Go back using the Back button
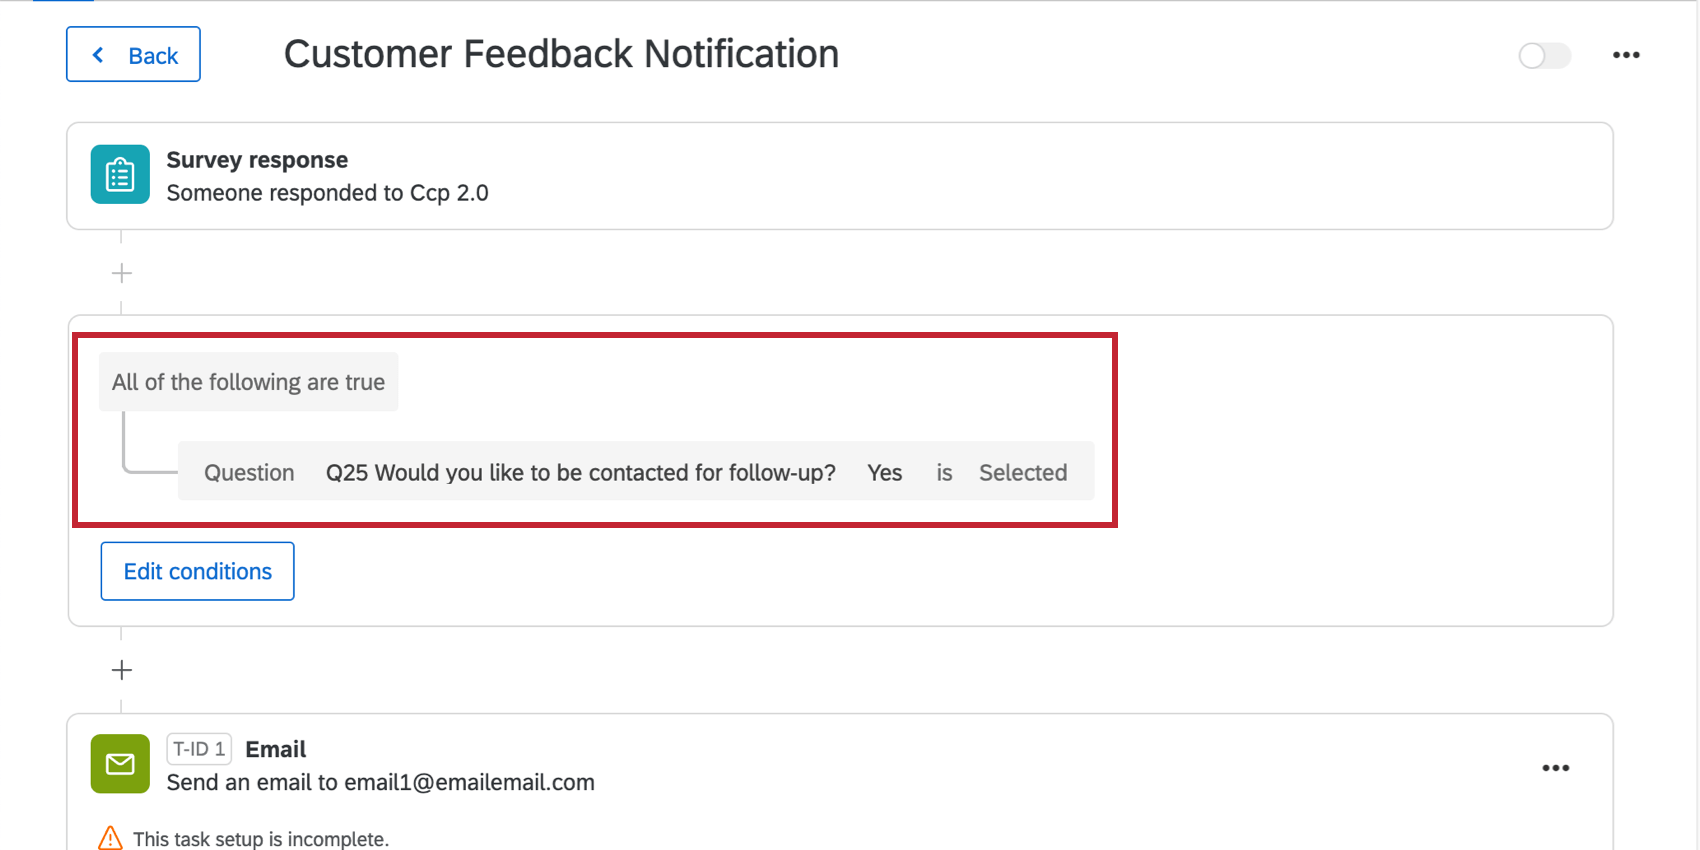Image resolution: width=1700 pixels, height=850 pixels. 133,54
